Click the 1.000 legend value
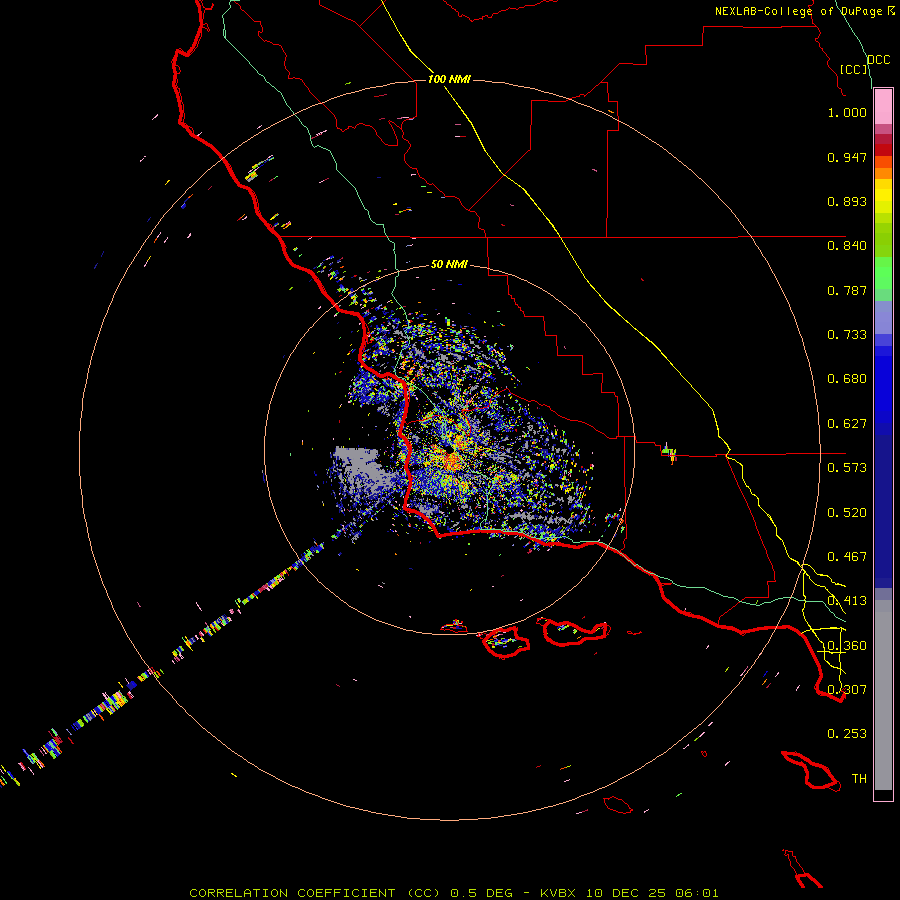The width and height of the screenshot is (900, 900). (x=847, y=112)
